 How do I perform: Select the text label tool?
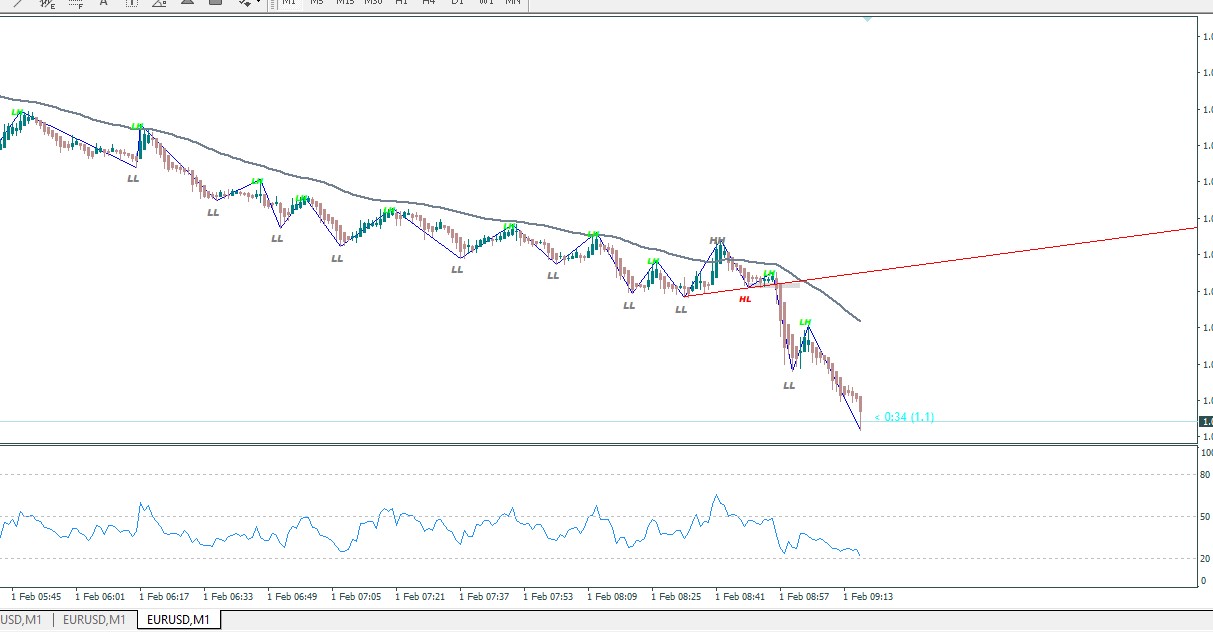(131, 3)
